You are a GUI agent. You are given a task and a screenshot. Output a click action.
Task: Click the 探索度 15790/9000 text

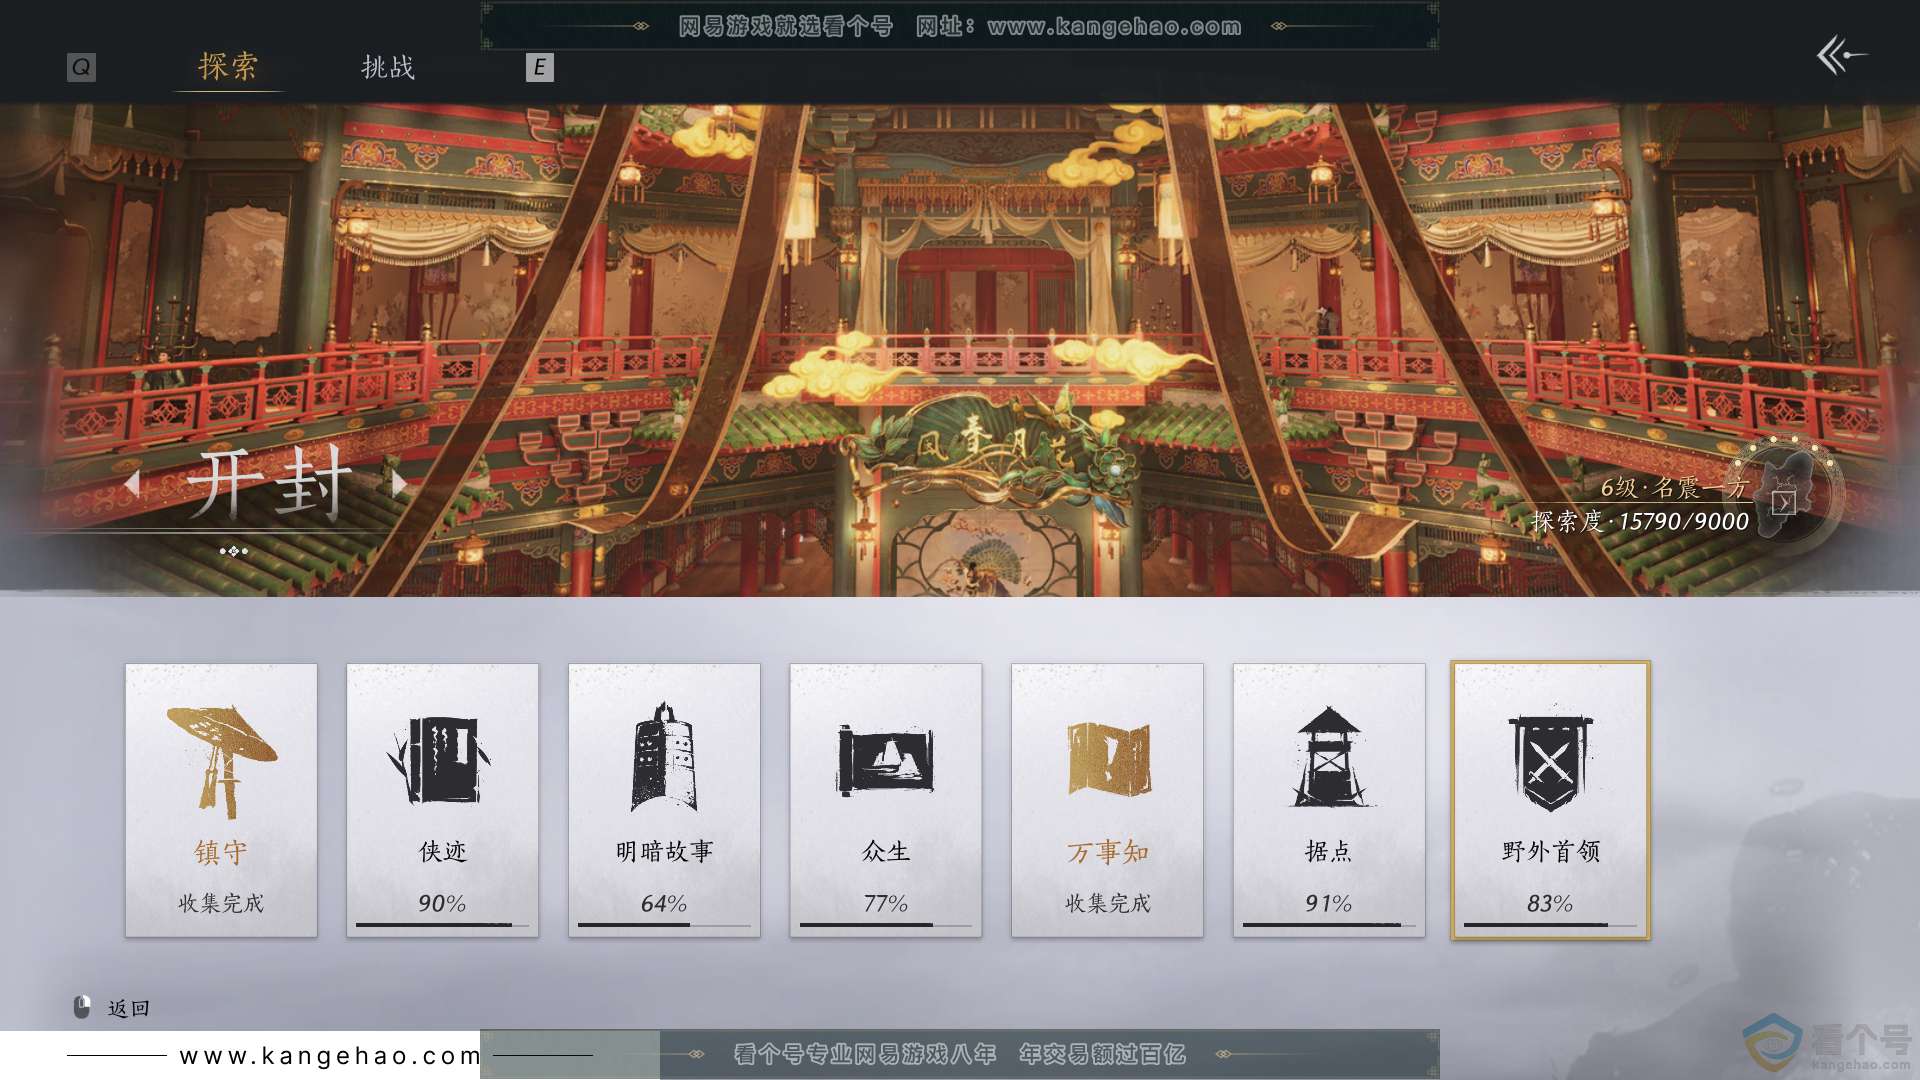(x=1640, y=521)
